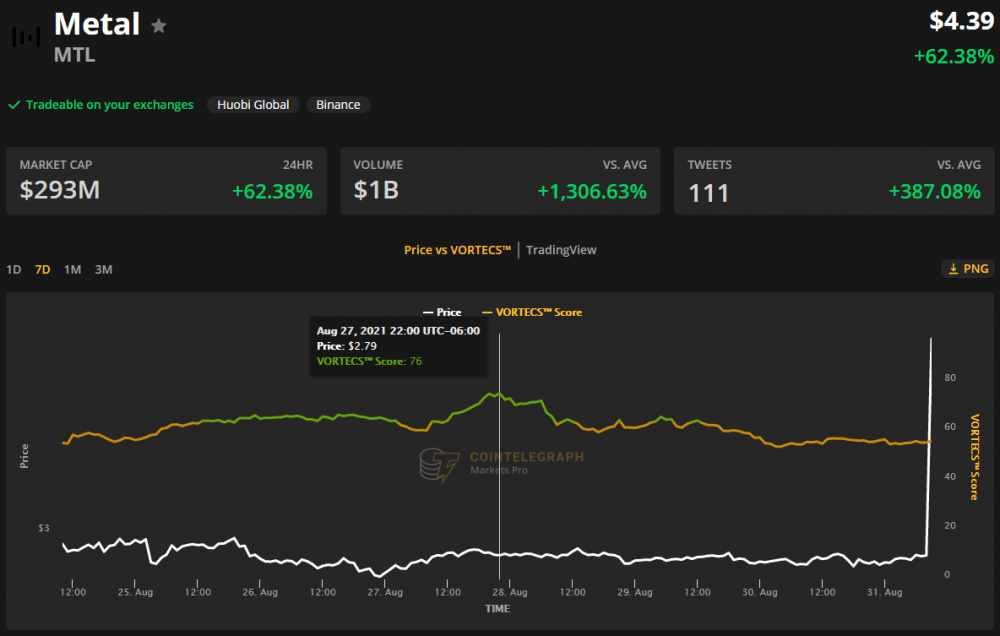The height and width of the screenshot is (636, 1000).
Task: Toggle the VORTECS Score legend entry
Action: pos(532,312)
